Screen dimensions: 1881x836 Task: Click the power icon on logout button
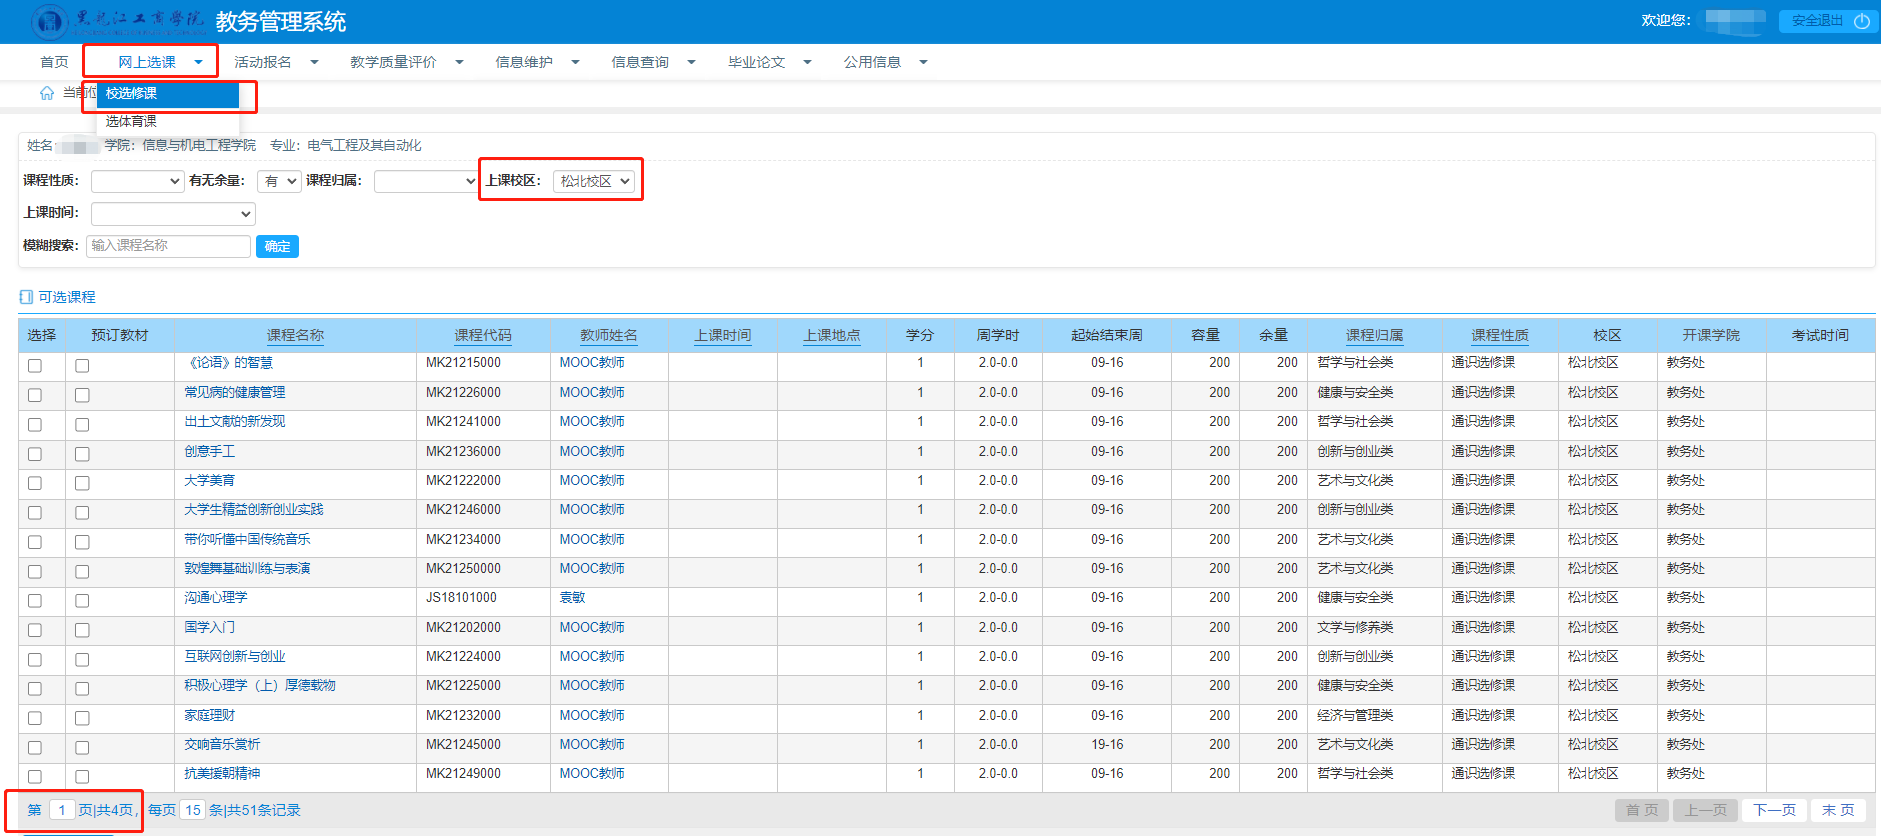click(1861, 21)
